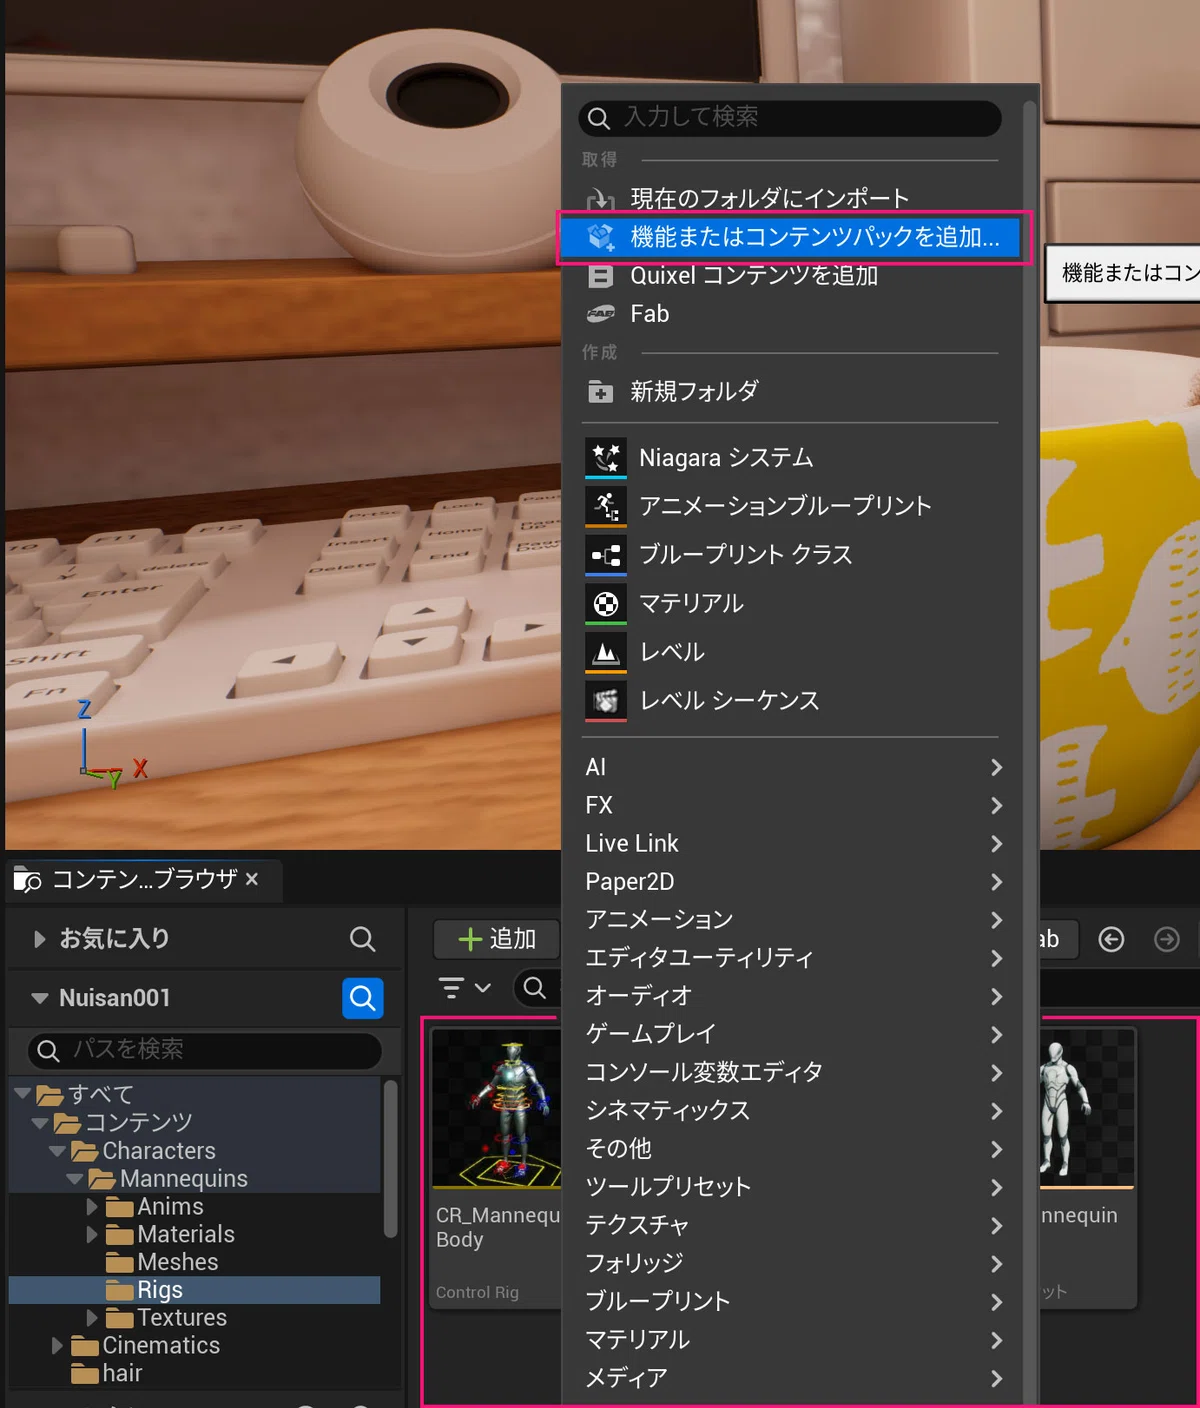Open the Paper2D submenu
This screenshot has height=1408, width=1200.
(792, 882)
